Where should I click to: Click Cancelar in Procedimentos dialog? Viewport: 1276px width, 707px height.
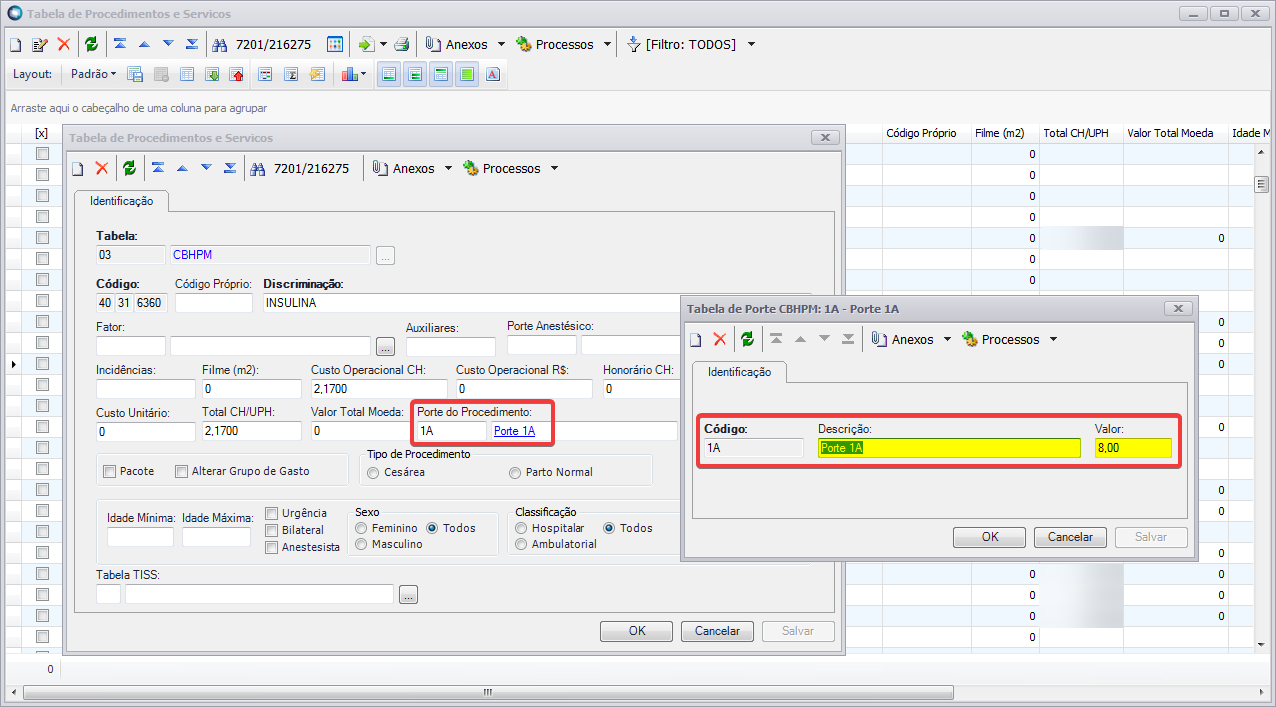click(x=717, y=631)
